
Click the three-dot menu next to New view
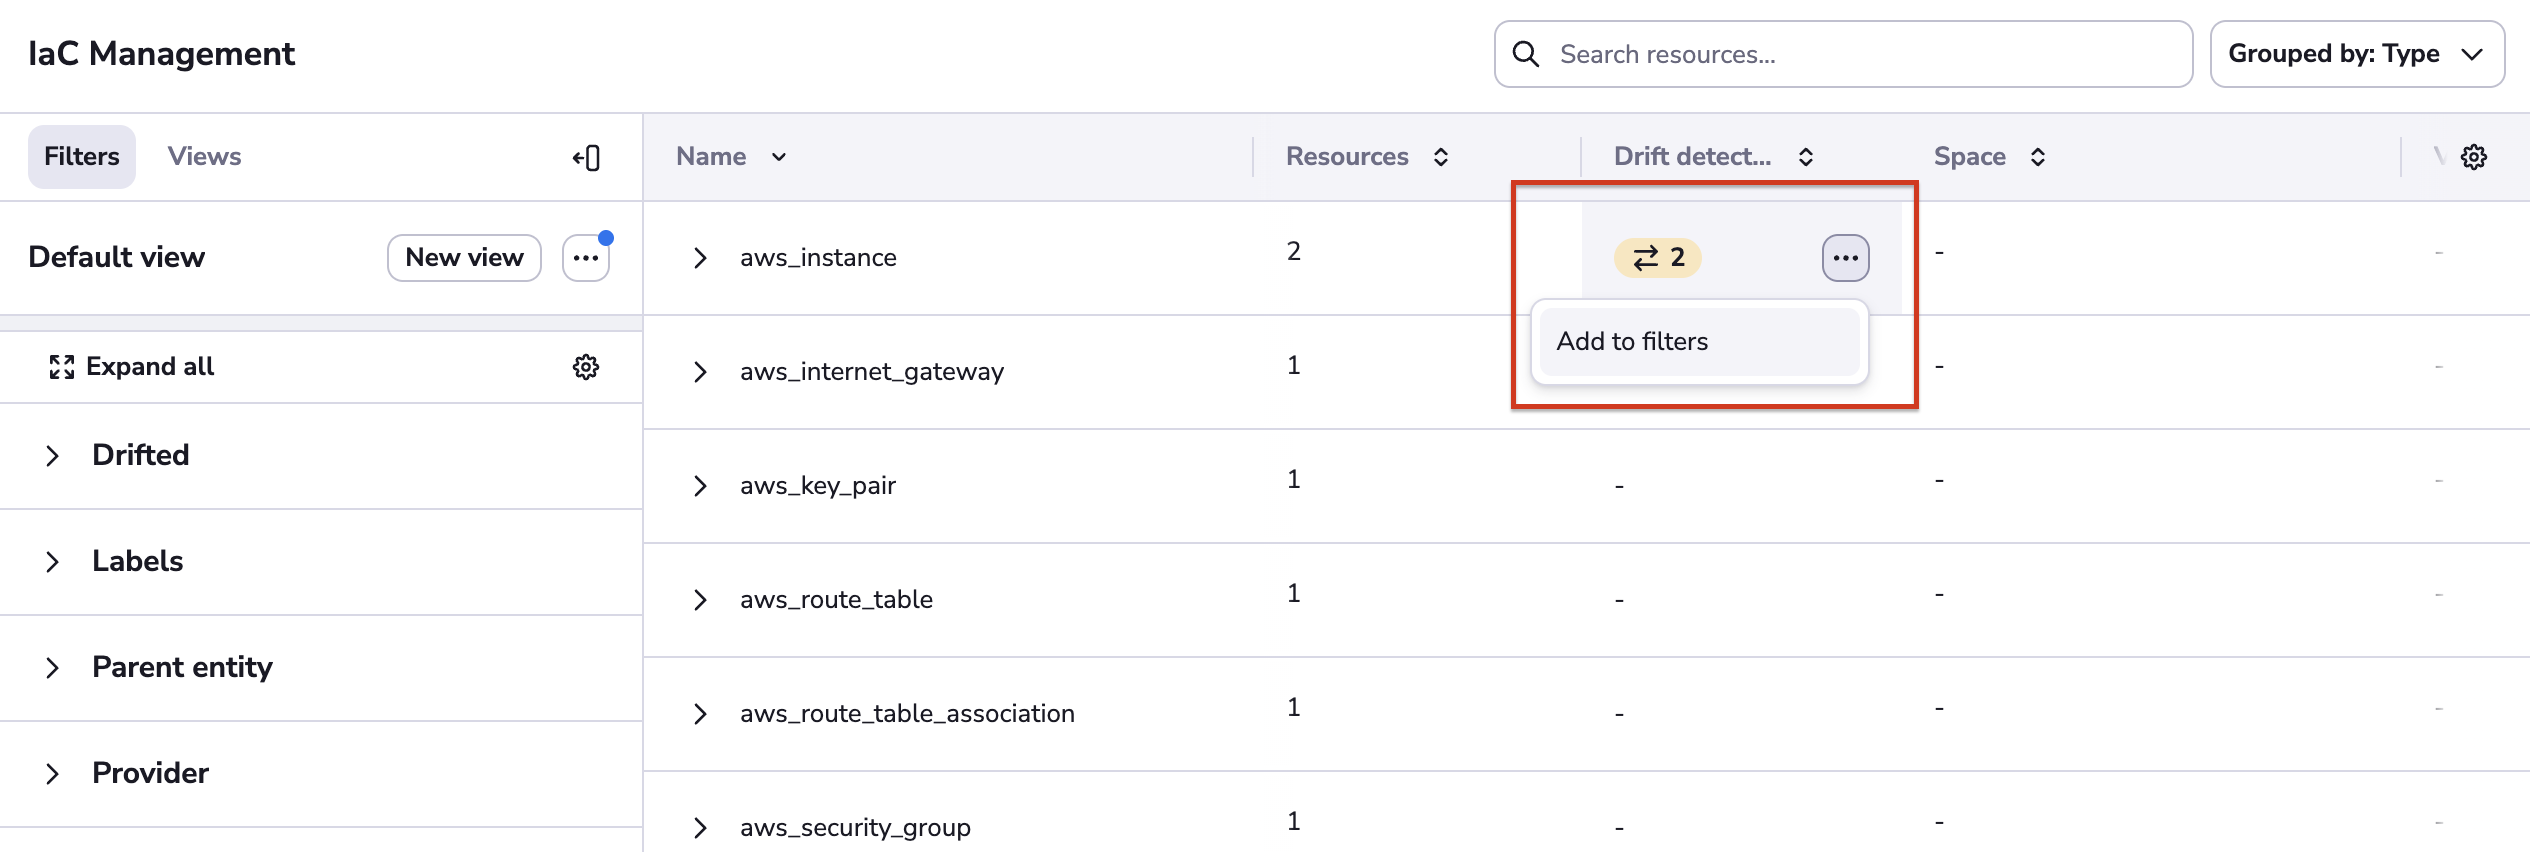586,258
